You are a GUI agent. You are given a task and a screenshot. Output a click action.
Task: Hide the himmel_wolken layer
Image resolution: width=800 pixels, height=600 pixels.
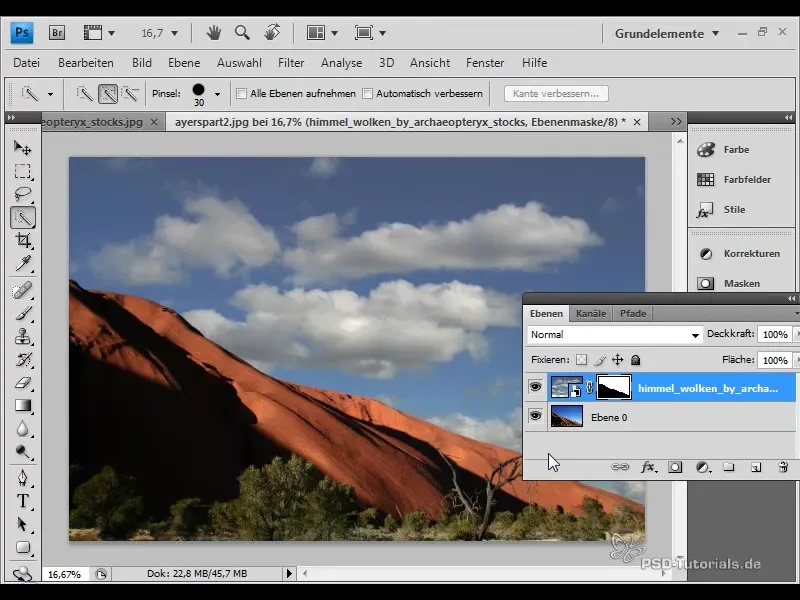[535, 387]
